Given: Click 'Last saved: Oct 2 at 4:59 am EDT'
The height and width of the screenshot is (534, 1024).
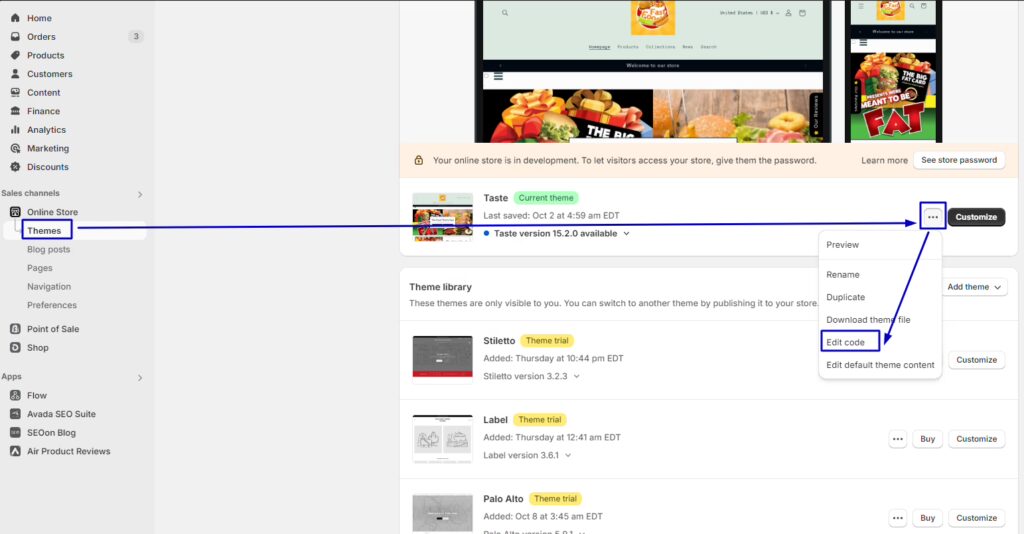Looking at the screenshot, I should [551, 215].
